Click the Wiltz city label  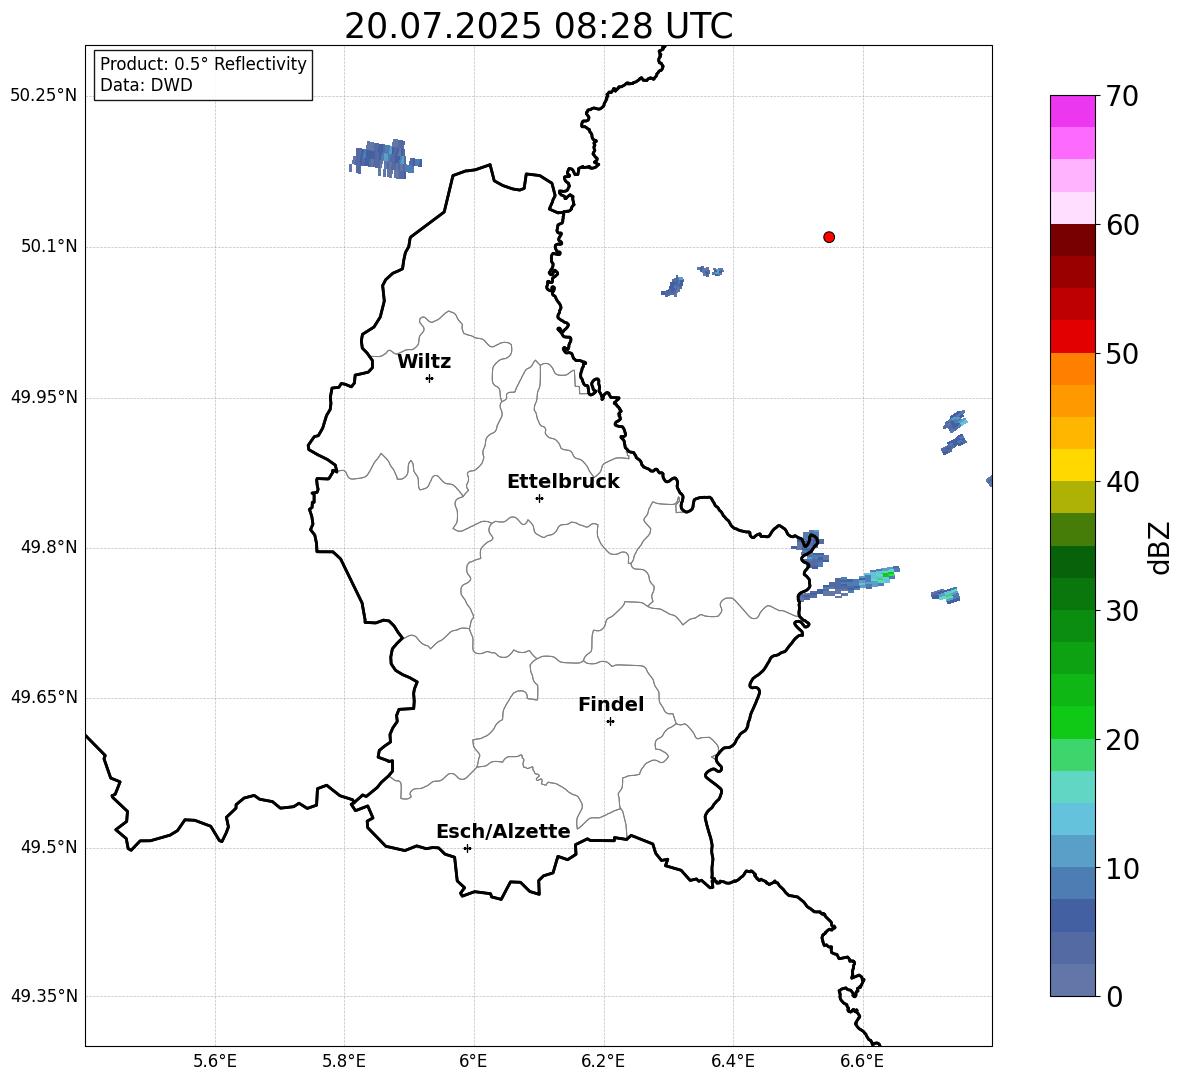point(424,362)
